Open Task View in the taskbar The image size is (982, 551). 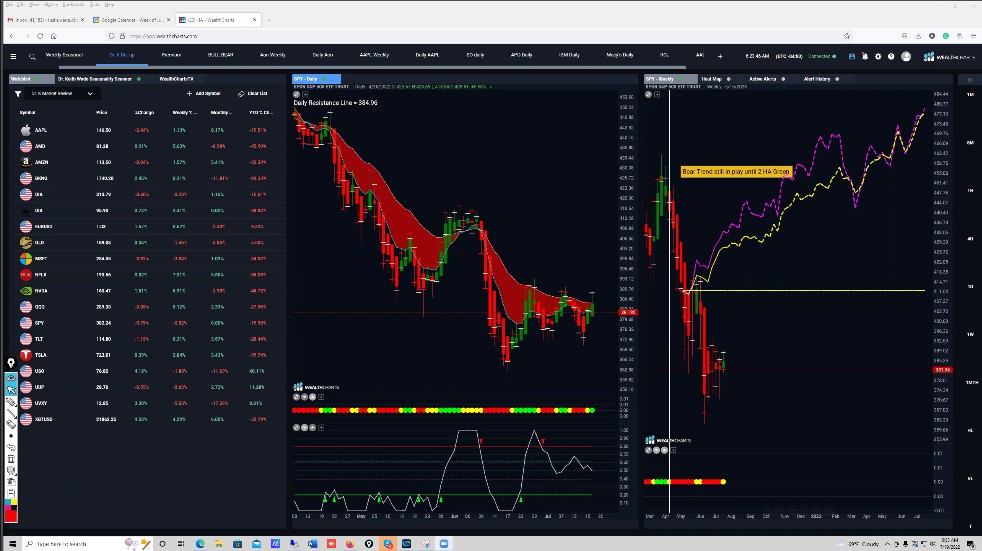pos(180,543)
